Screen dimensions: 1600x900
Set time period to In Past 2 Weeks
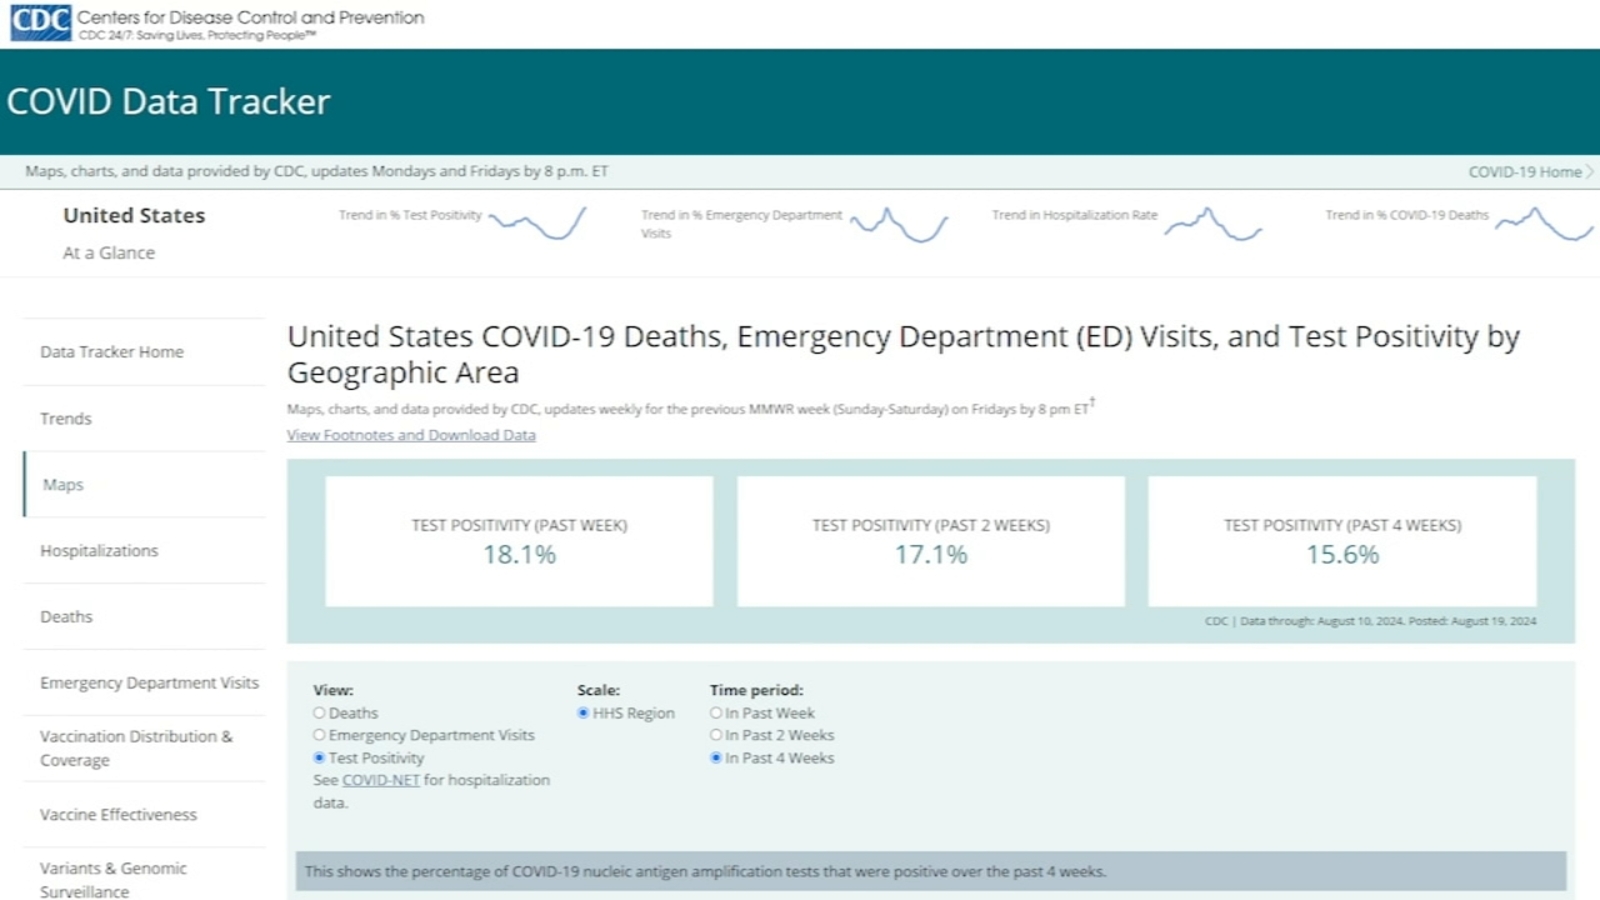pyautogui.click(x=715, y=735)
